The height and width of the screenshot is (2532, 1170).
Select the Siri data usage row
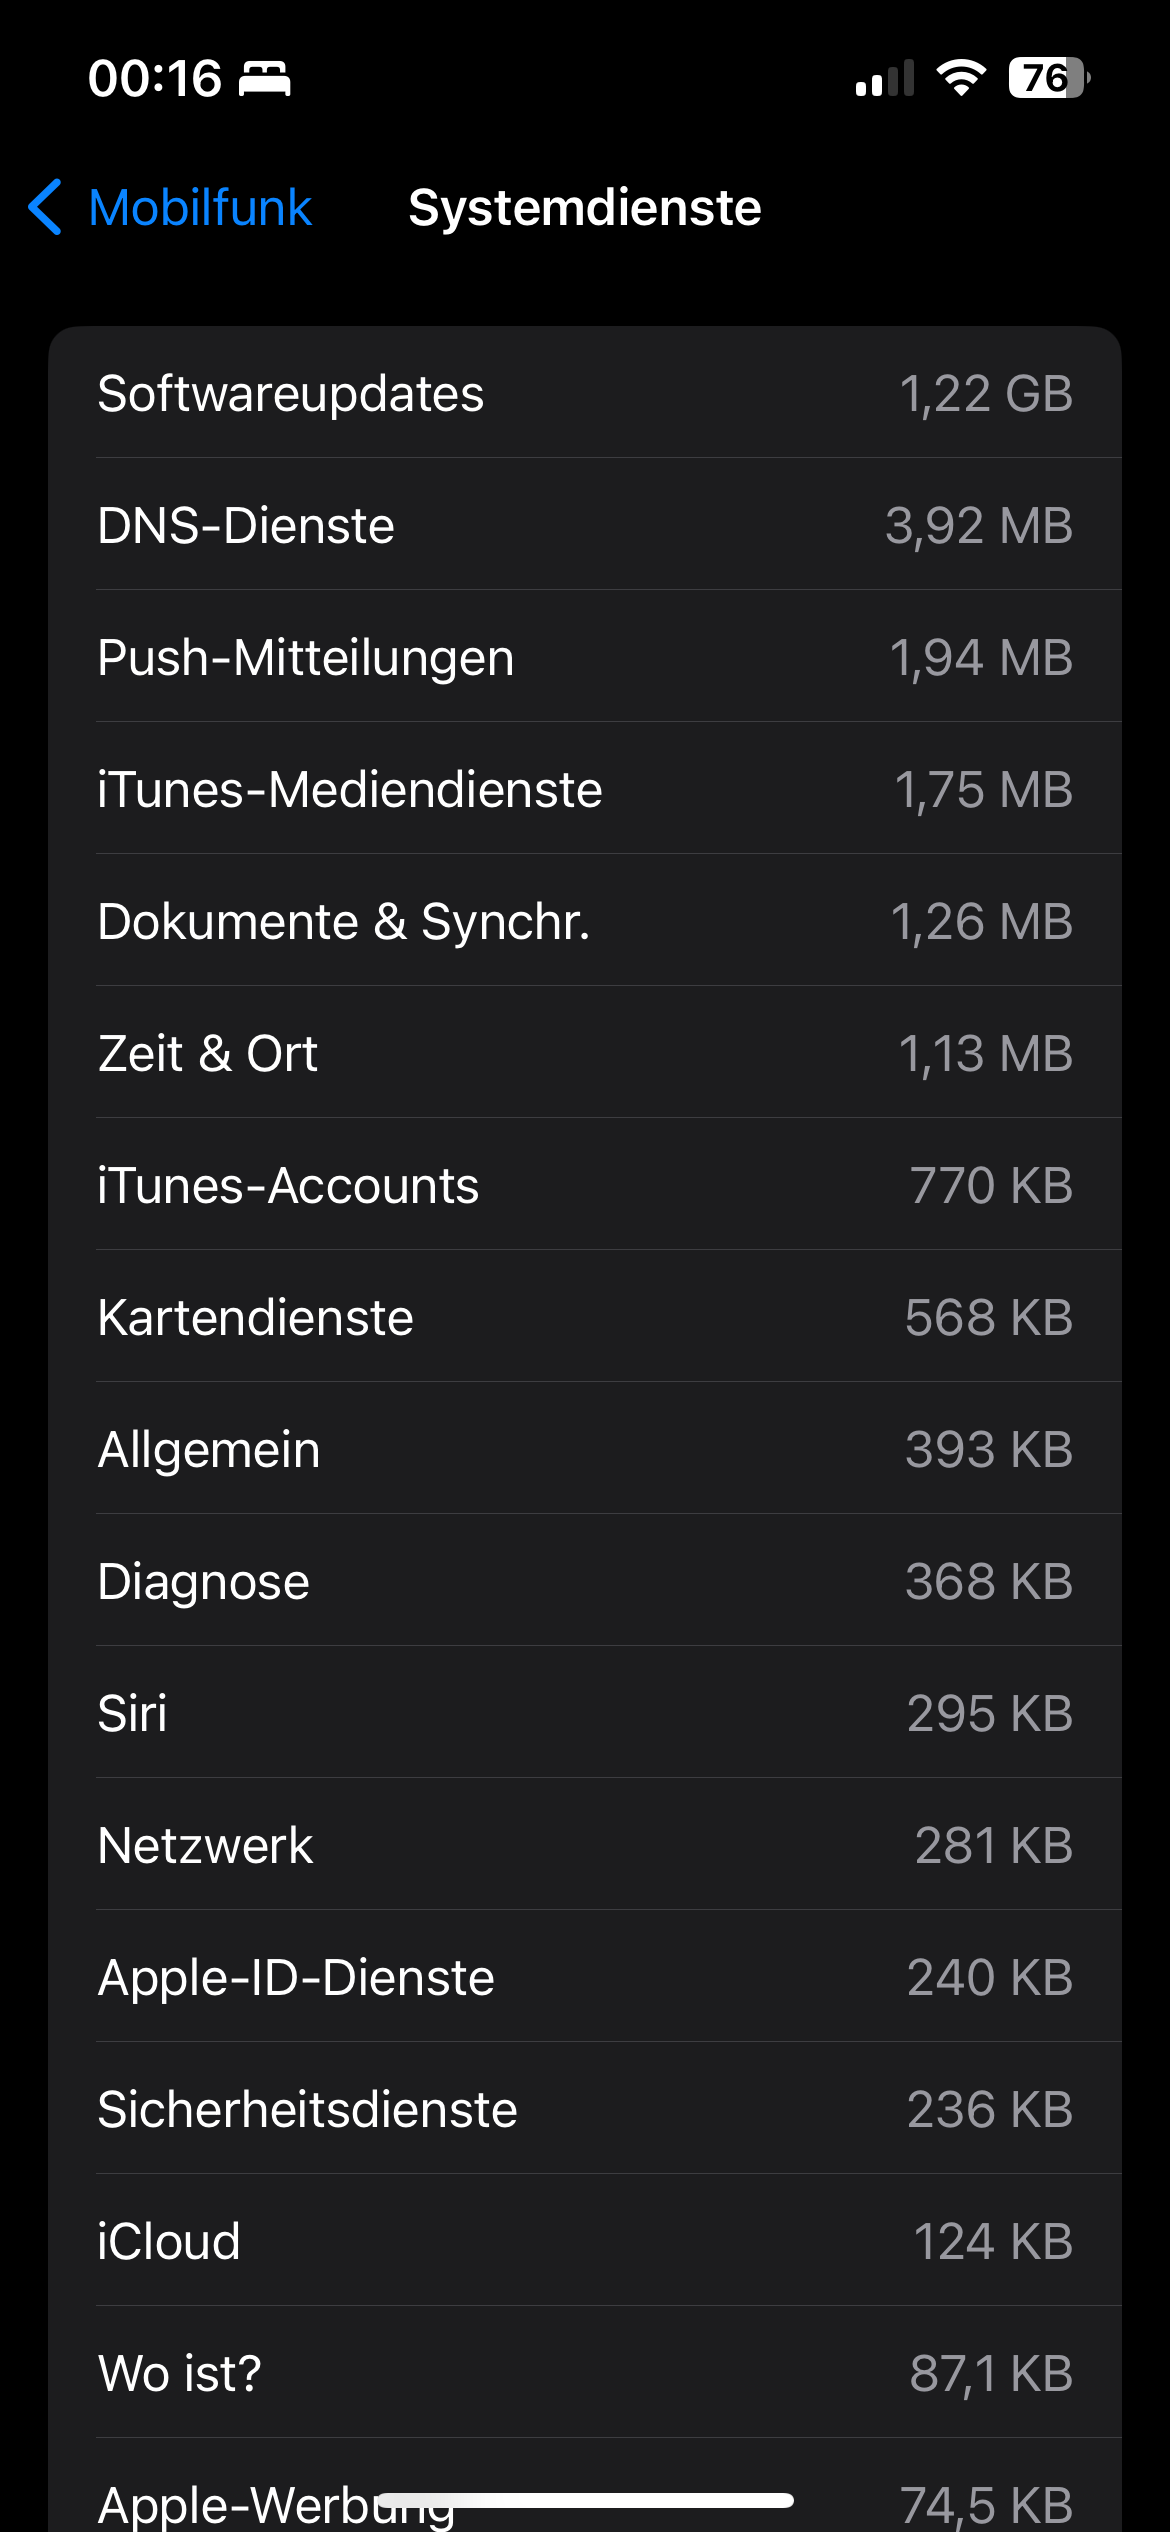click(585, 1713)
